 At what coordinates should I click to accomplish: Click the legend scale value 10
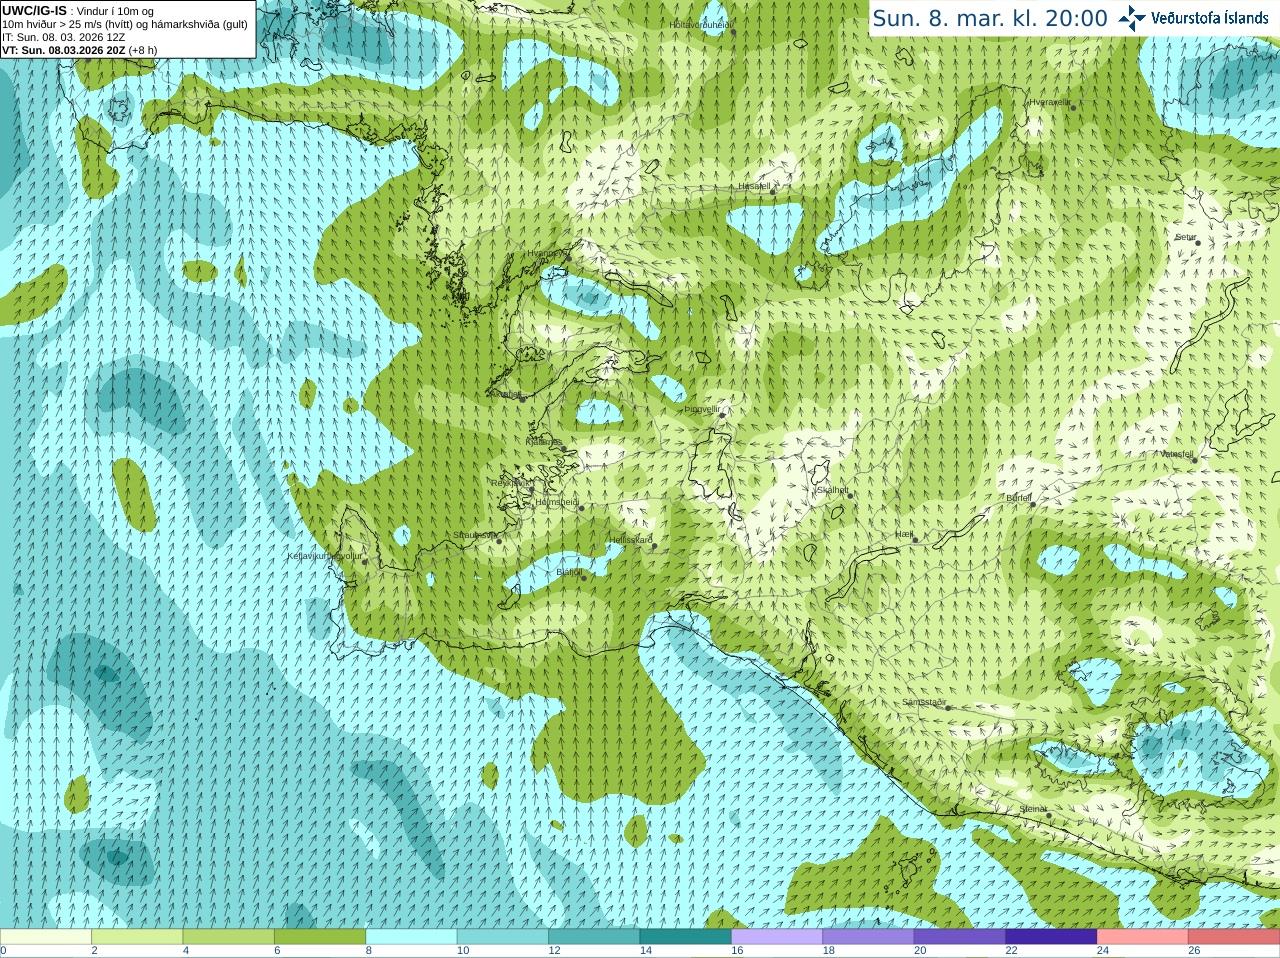click(x=462, y=951)
